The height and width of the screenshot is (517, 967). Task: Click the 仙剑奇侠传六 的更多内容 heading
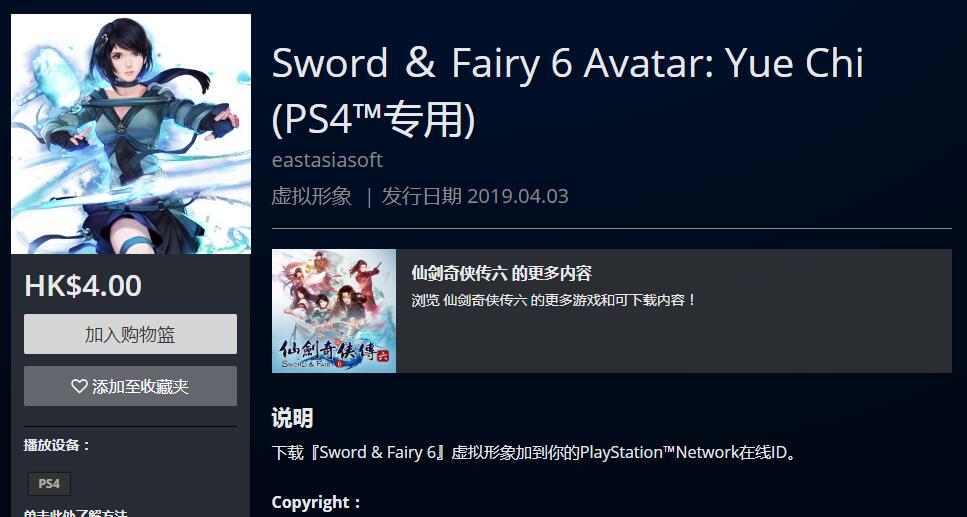(x=501, y=273)
